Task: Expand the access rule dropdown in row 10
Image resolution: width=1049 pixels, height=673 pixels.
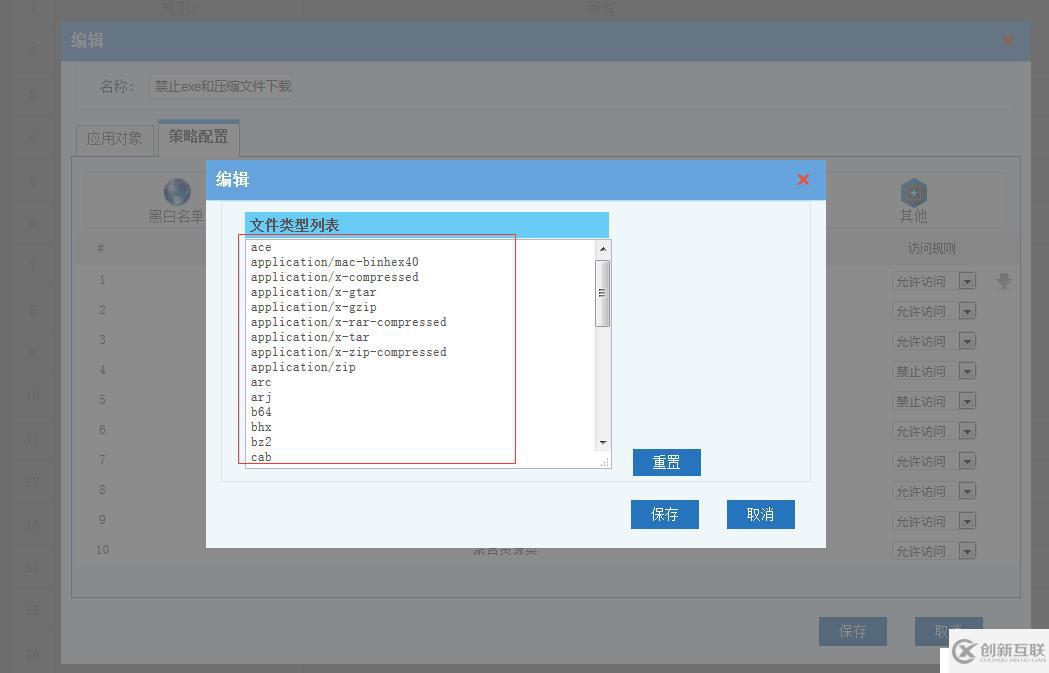Action: click(x=966, y=551)
